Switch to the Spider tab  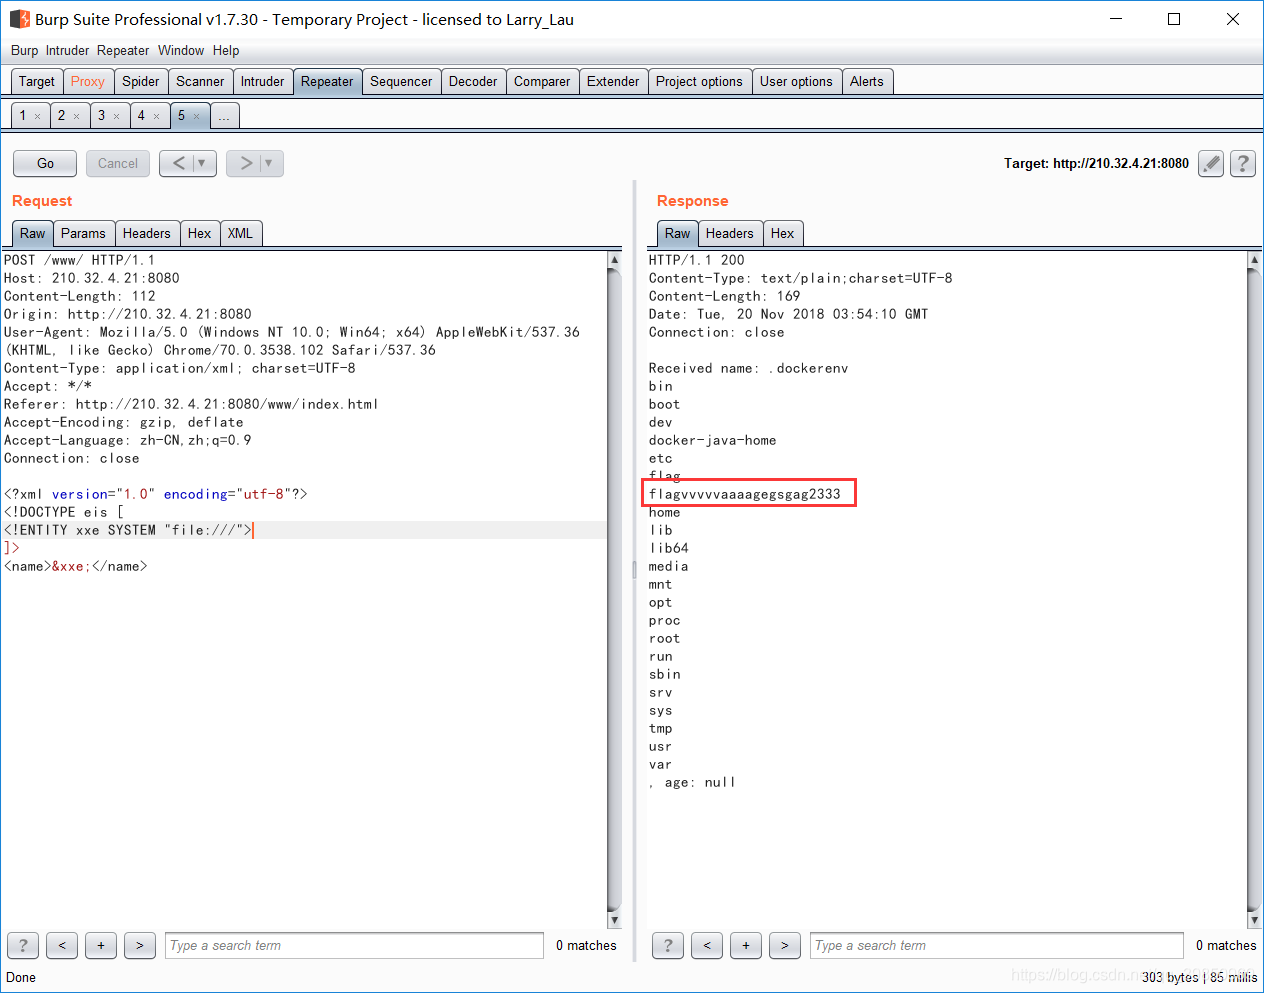pyautogui.click(x=141, y=82)
